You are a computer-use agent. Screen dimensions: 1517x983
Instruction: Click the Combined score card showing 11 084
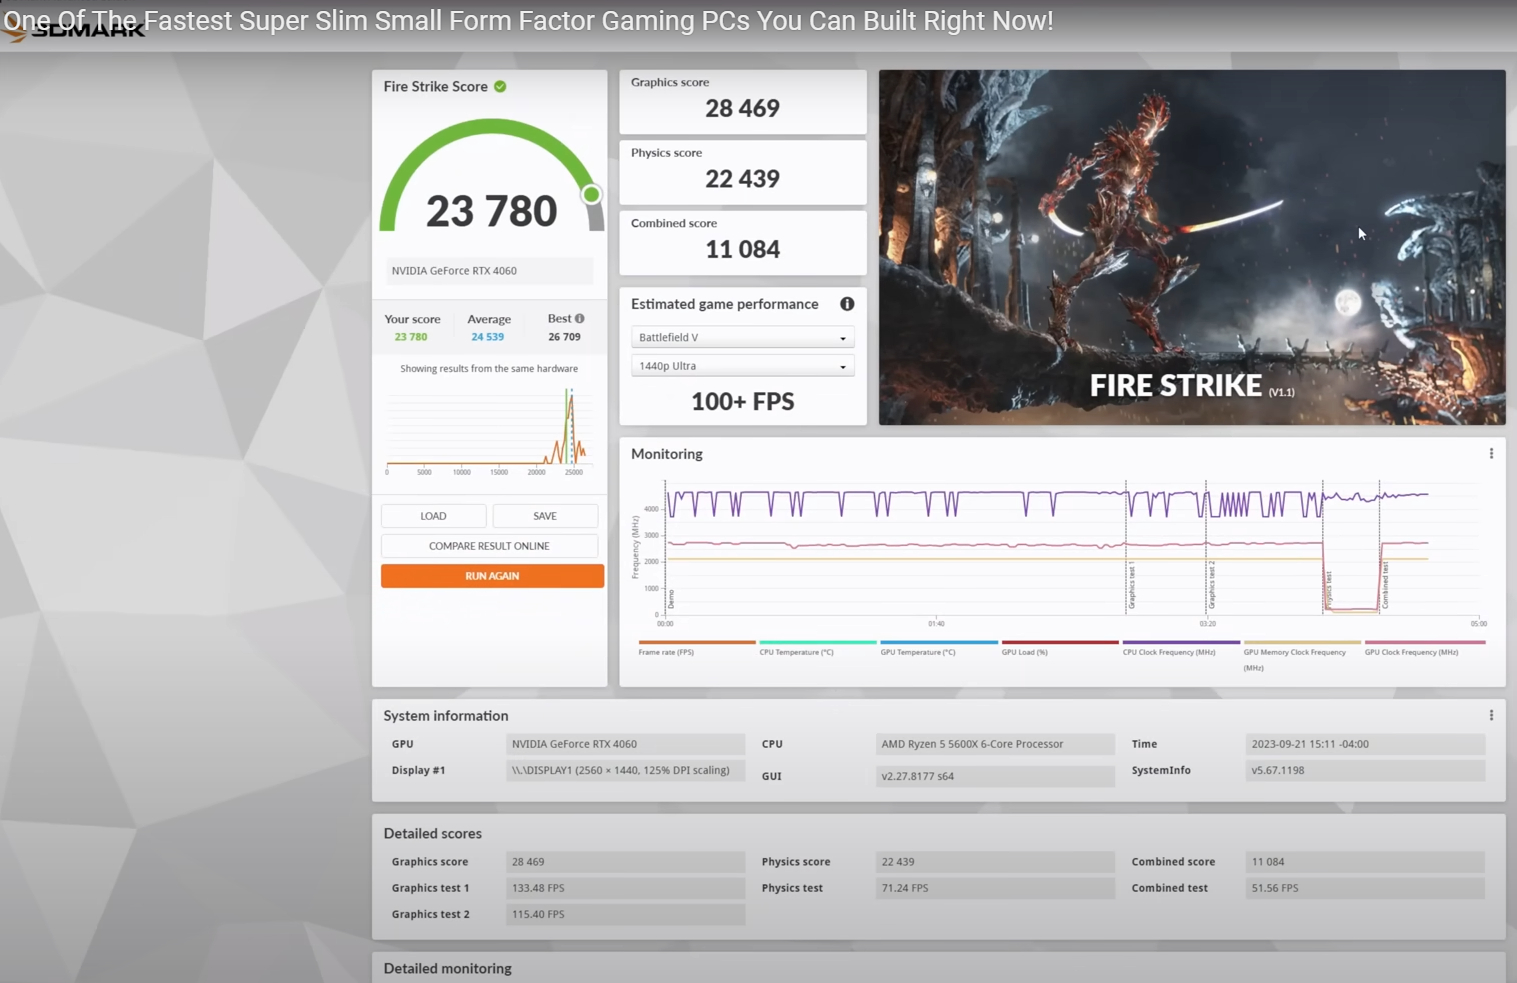click(743, 242)
